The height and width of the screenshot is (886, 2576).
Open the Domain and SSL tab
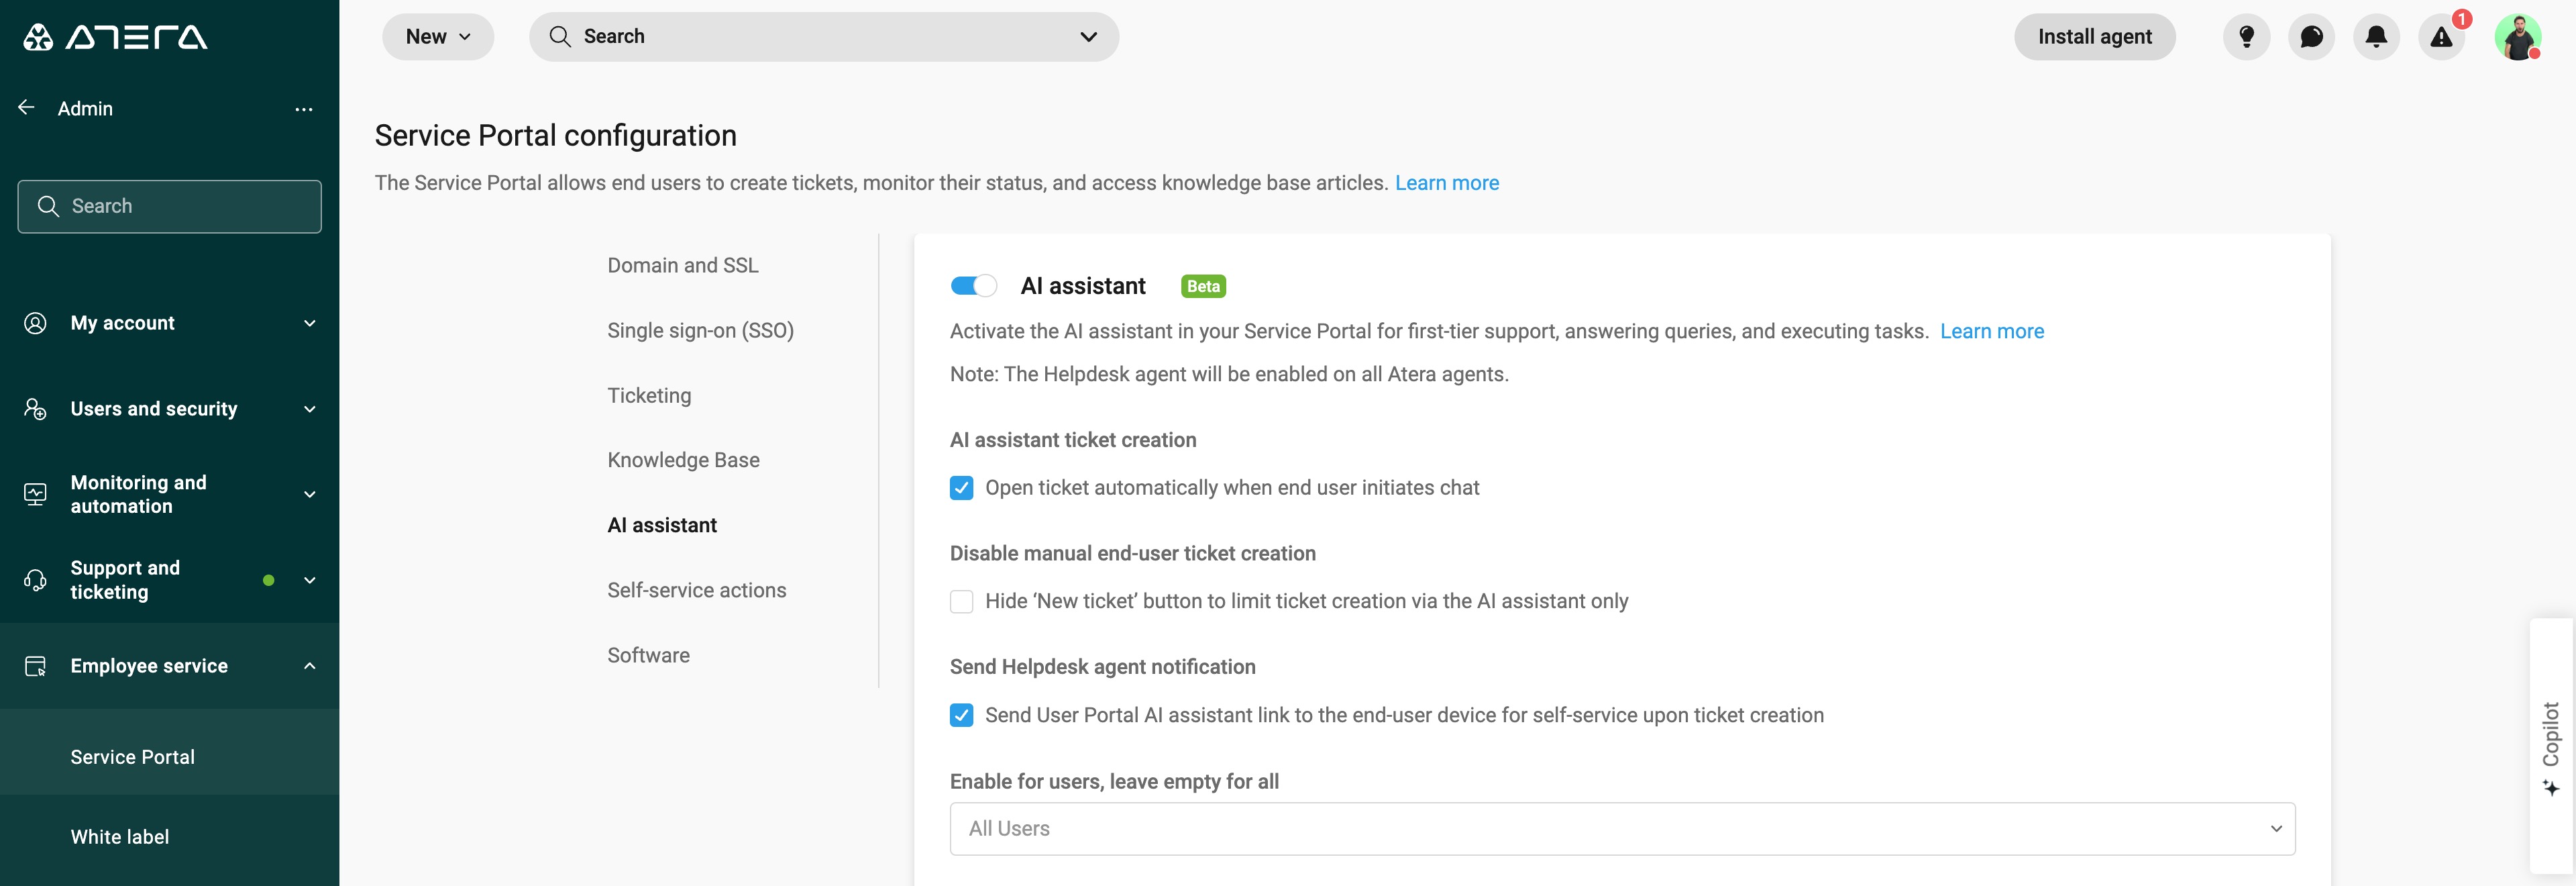[x=683, y=265]
